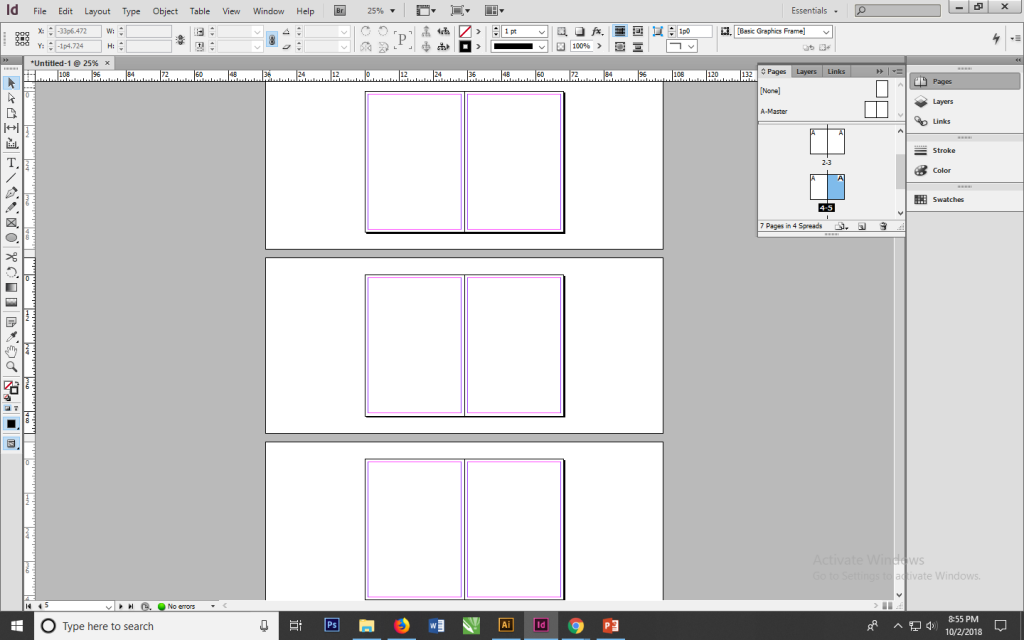Select the Page tool
Screen dimensions: 1024x640
coord(11,113)
